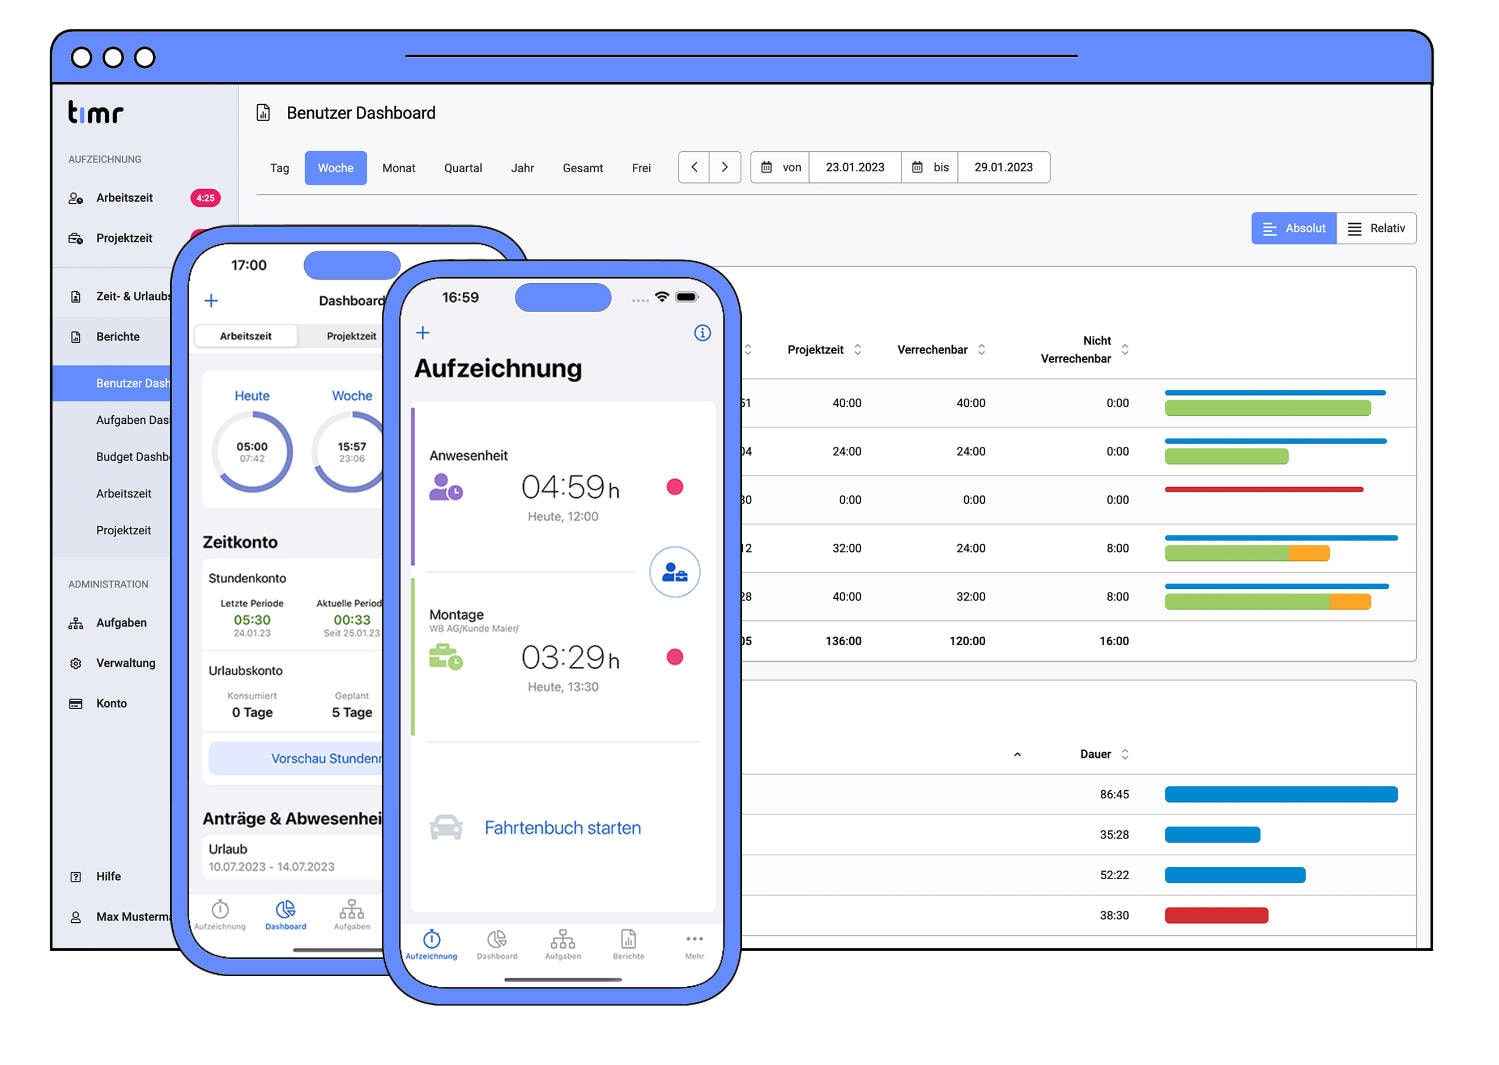Tap the Anwesenheit person clock icon
The height and width of the screenshot is (1065, 1499).
pos(446,487)
